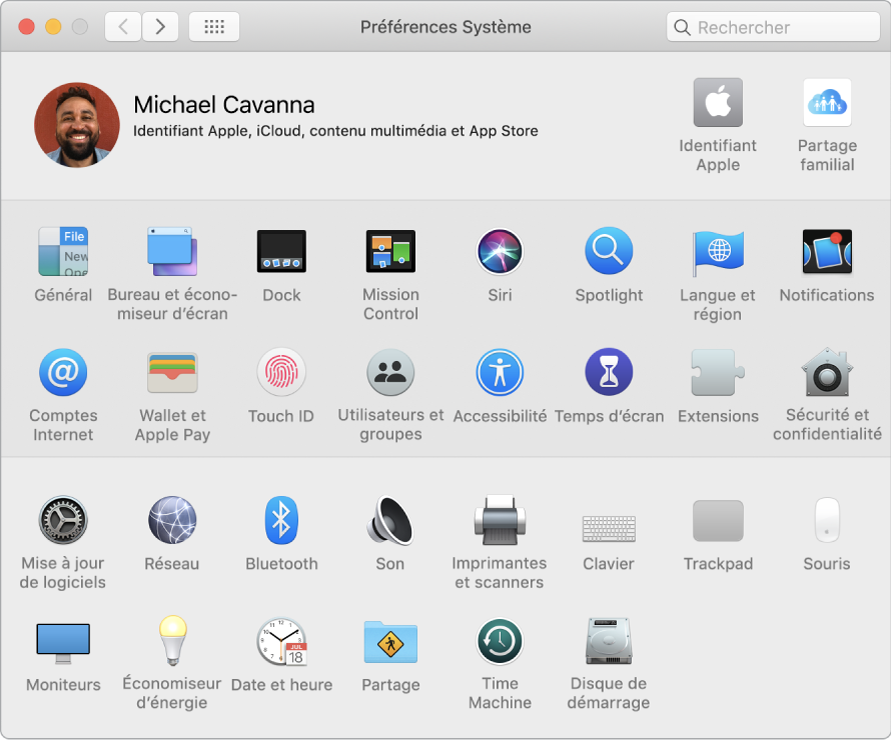Select the Accessibilité icon
The image size is (891, 742).
[x=500, y=373]
